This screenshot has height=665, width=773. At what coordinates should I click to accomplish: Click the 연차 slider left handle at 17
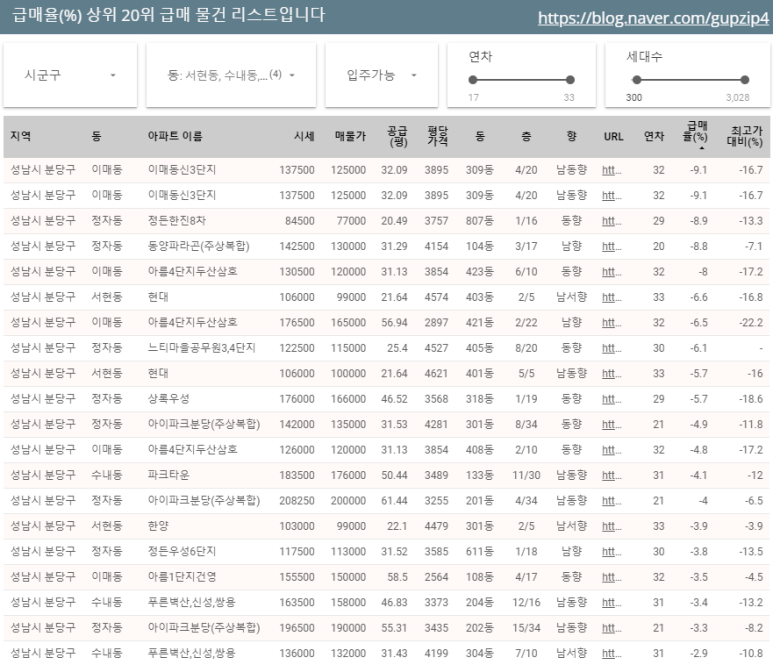[x=473, y=80]
